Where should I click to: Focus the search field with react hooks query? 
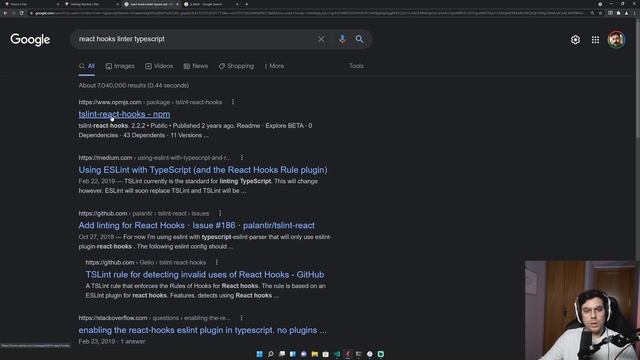(196, 39)
